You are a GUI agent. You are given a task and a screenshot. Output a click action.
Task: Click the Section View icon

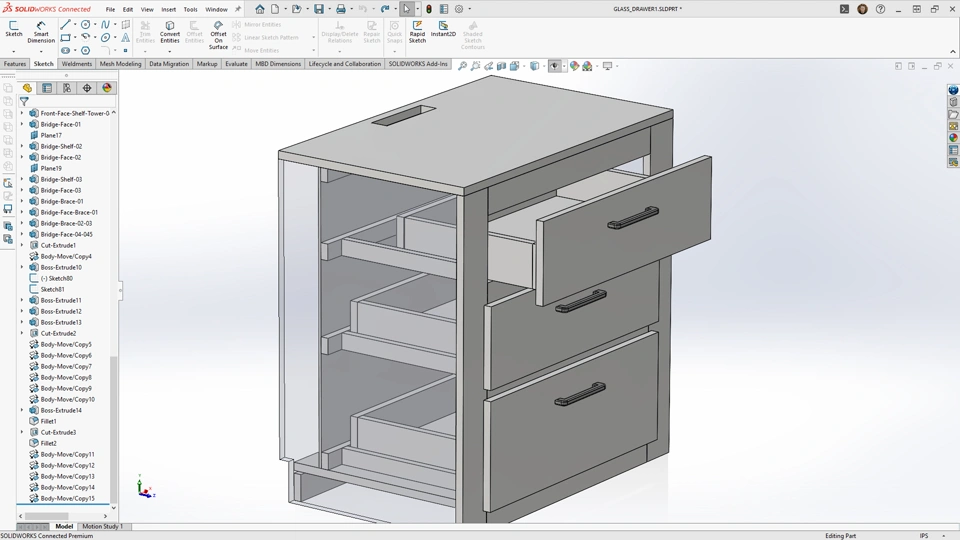click(x=501, y=66)
